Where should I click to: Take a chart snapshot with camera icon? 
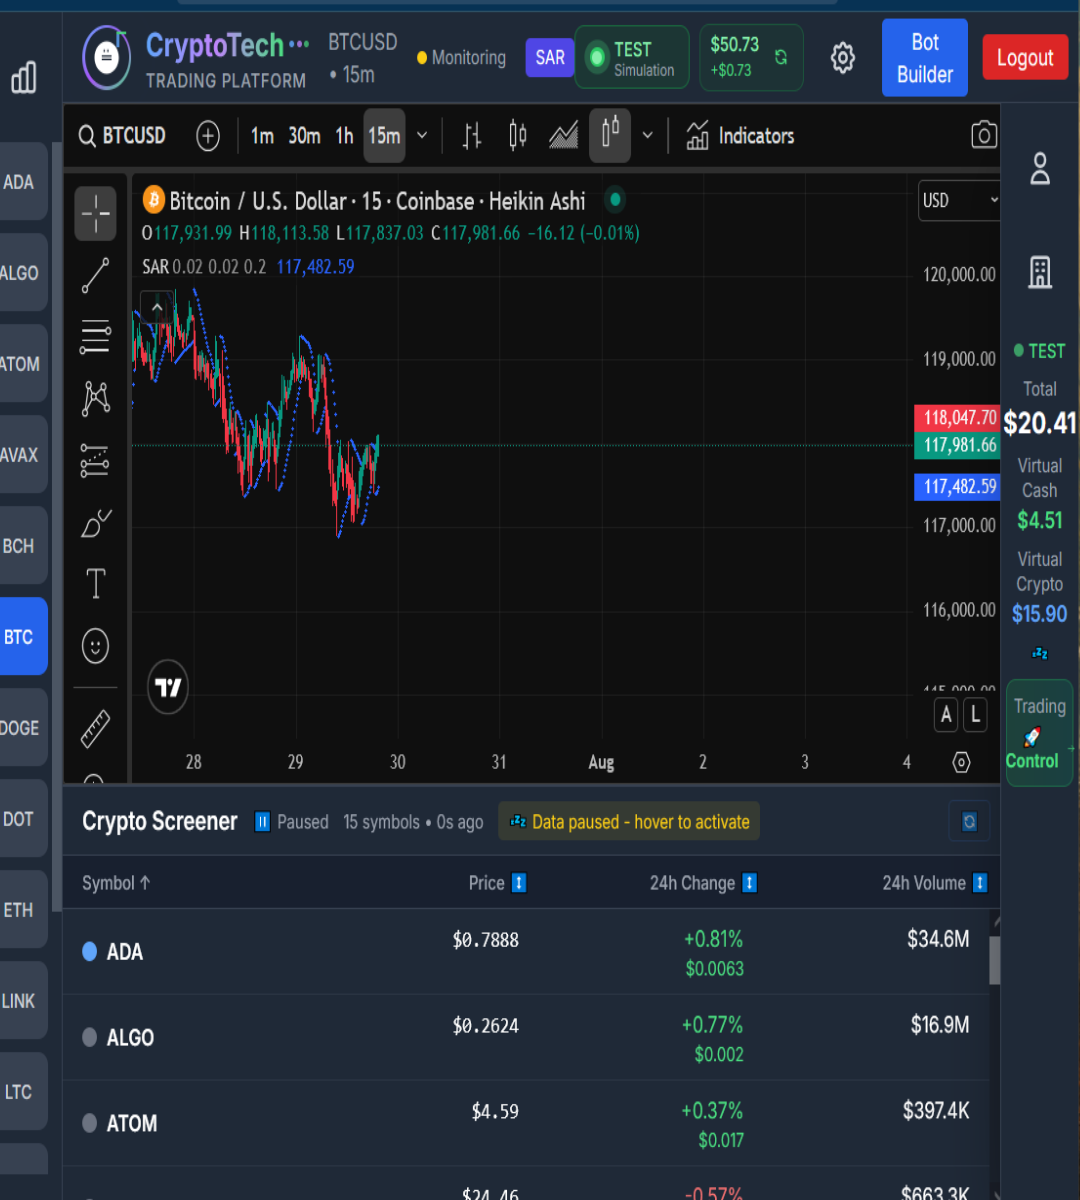click(983, 136)
